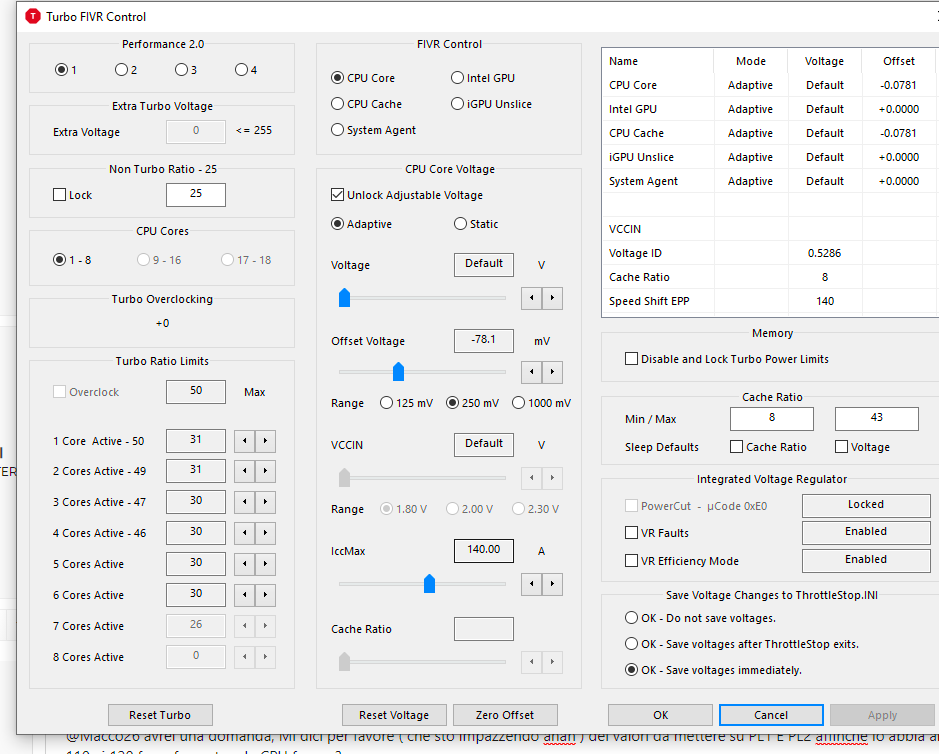Click the Offset Voltage value field
Screen dimensions: 939x754
(484, 340)
